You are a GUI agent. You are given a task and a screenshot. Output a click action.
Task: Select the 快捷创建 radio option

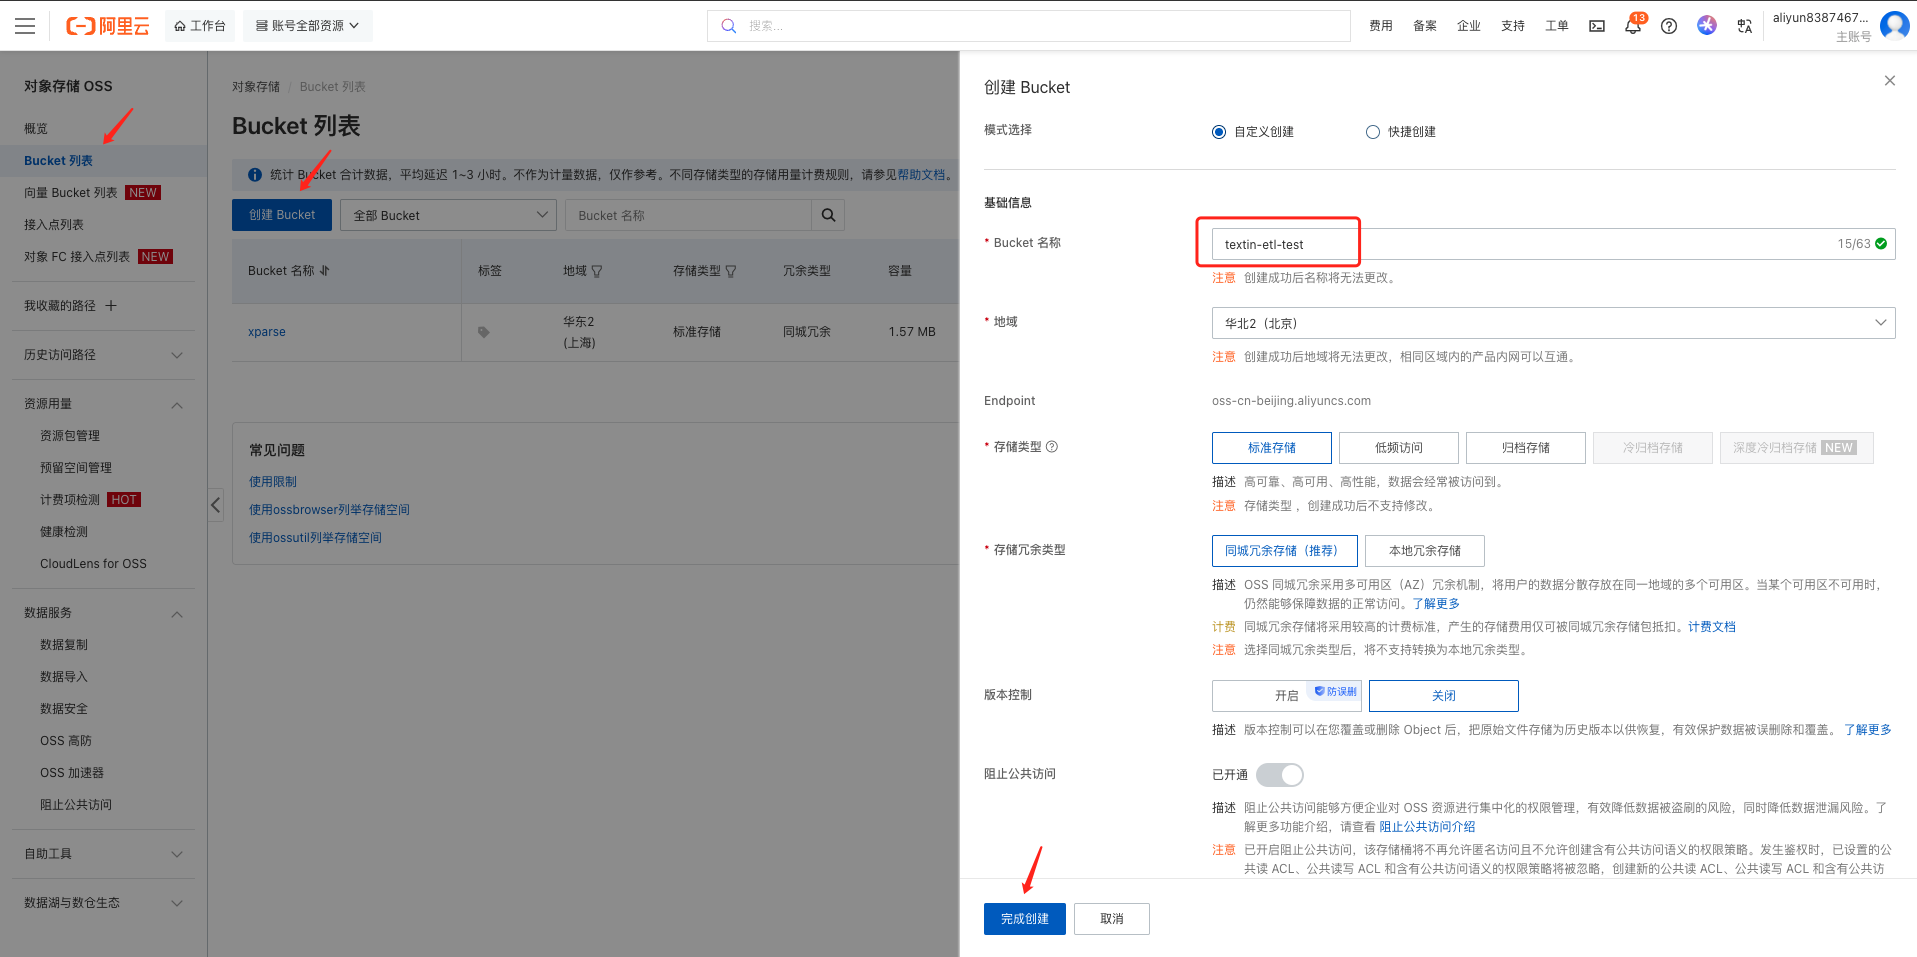(x=1373, y=132)
